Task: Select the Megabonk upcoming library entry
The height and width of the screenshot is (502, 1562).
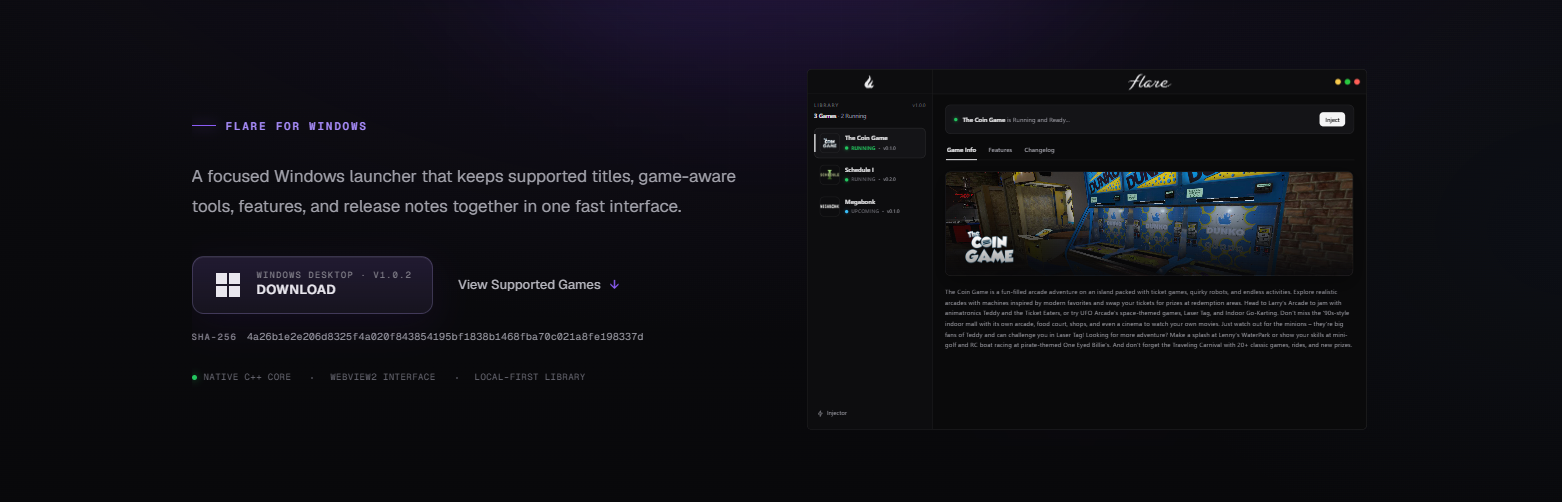Action: 869,206
